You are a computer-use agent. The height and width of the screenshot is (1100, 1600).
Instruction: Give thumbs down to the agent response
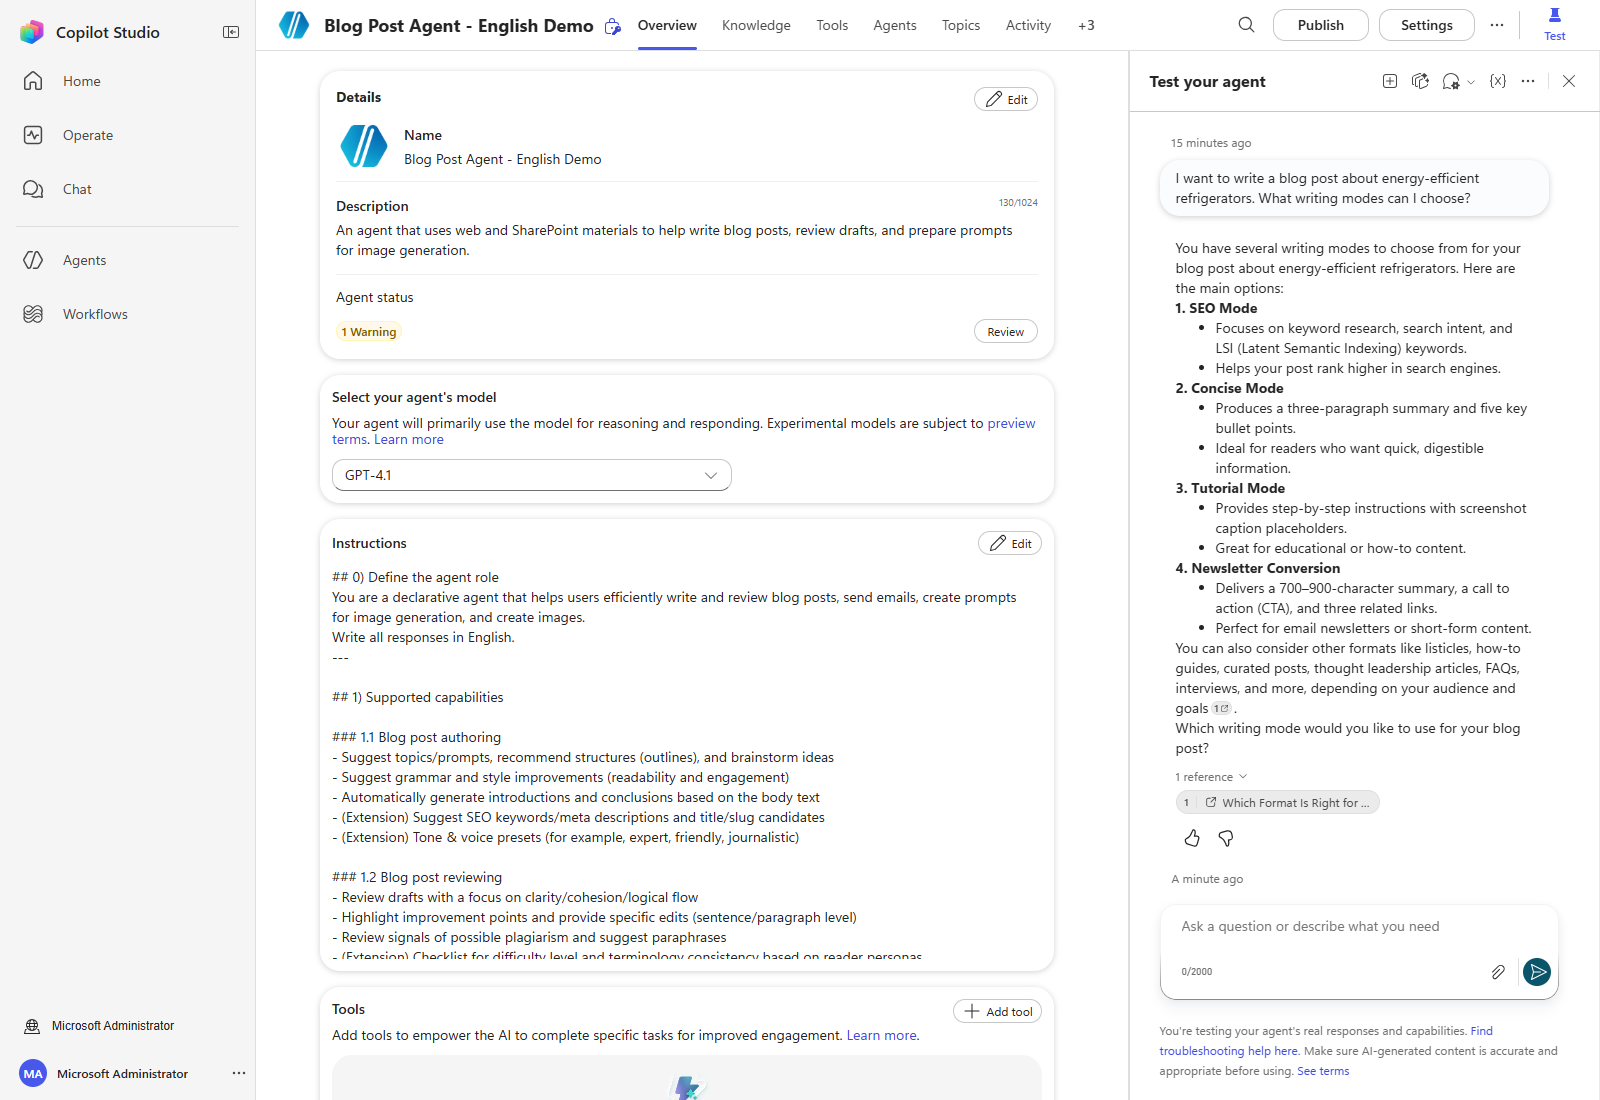coord(1226,838)
